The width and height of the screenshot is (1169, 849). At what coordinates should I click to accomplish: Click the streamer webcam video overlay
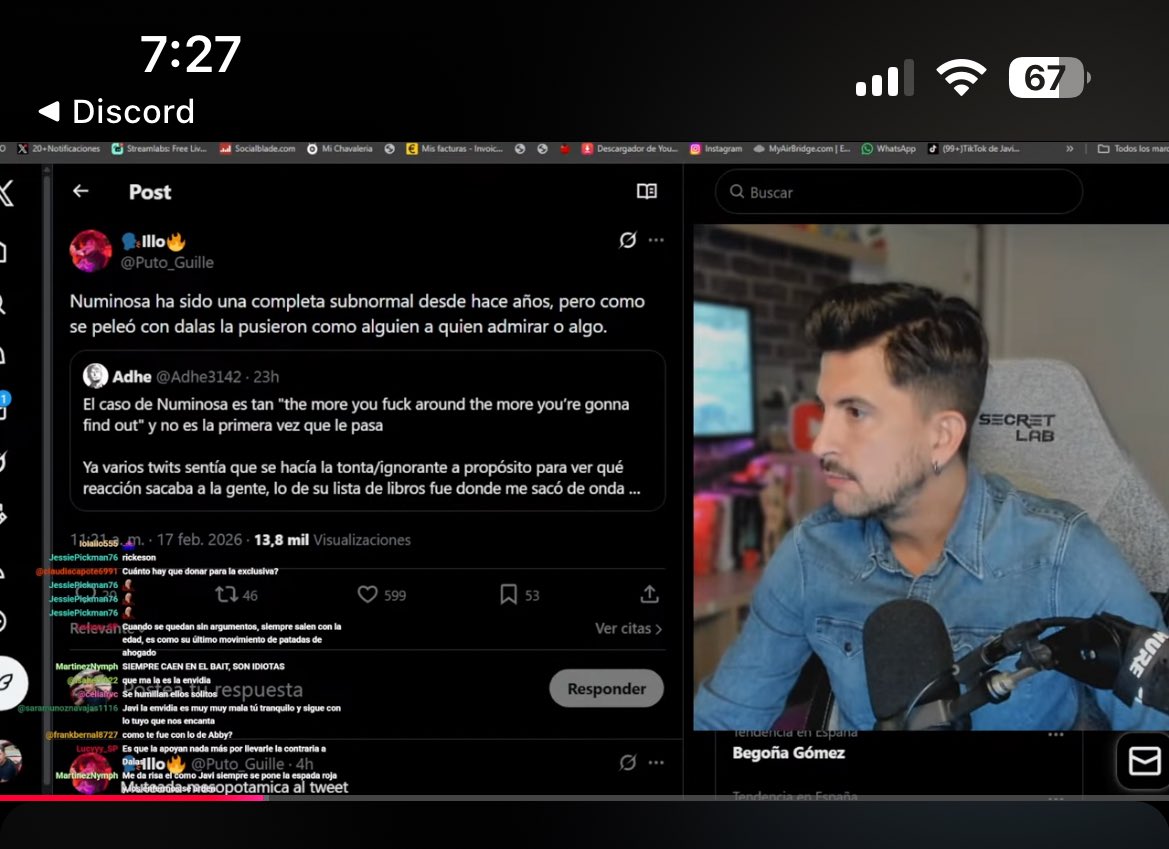point(931,477)
